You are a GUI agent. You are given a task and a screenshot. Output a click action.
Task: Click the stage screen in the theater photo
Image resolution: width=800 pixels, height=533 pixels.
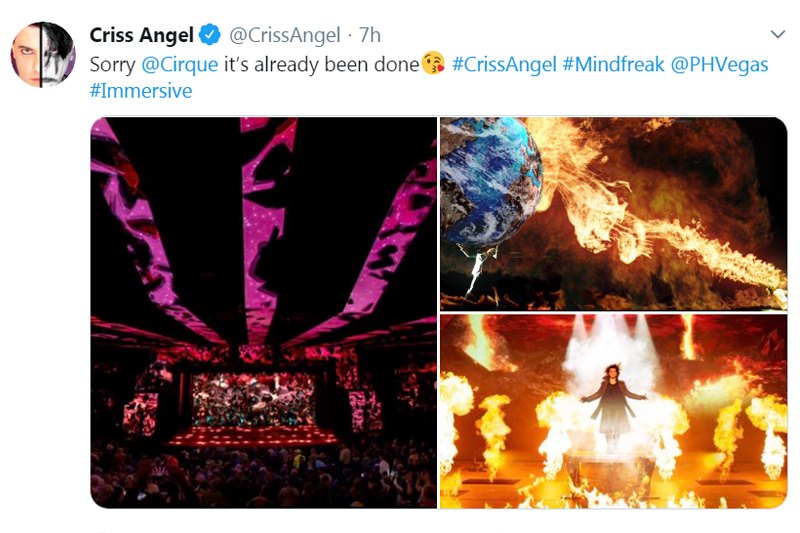click(254, 398)
